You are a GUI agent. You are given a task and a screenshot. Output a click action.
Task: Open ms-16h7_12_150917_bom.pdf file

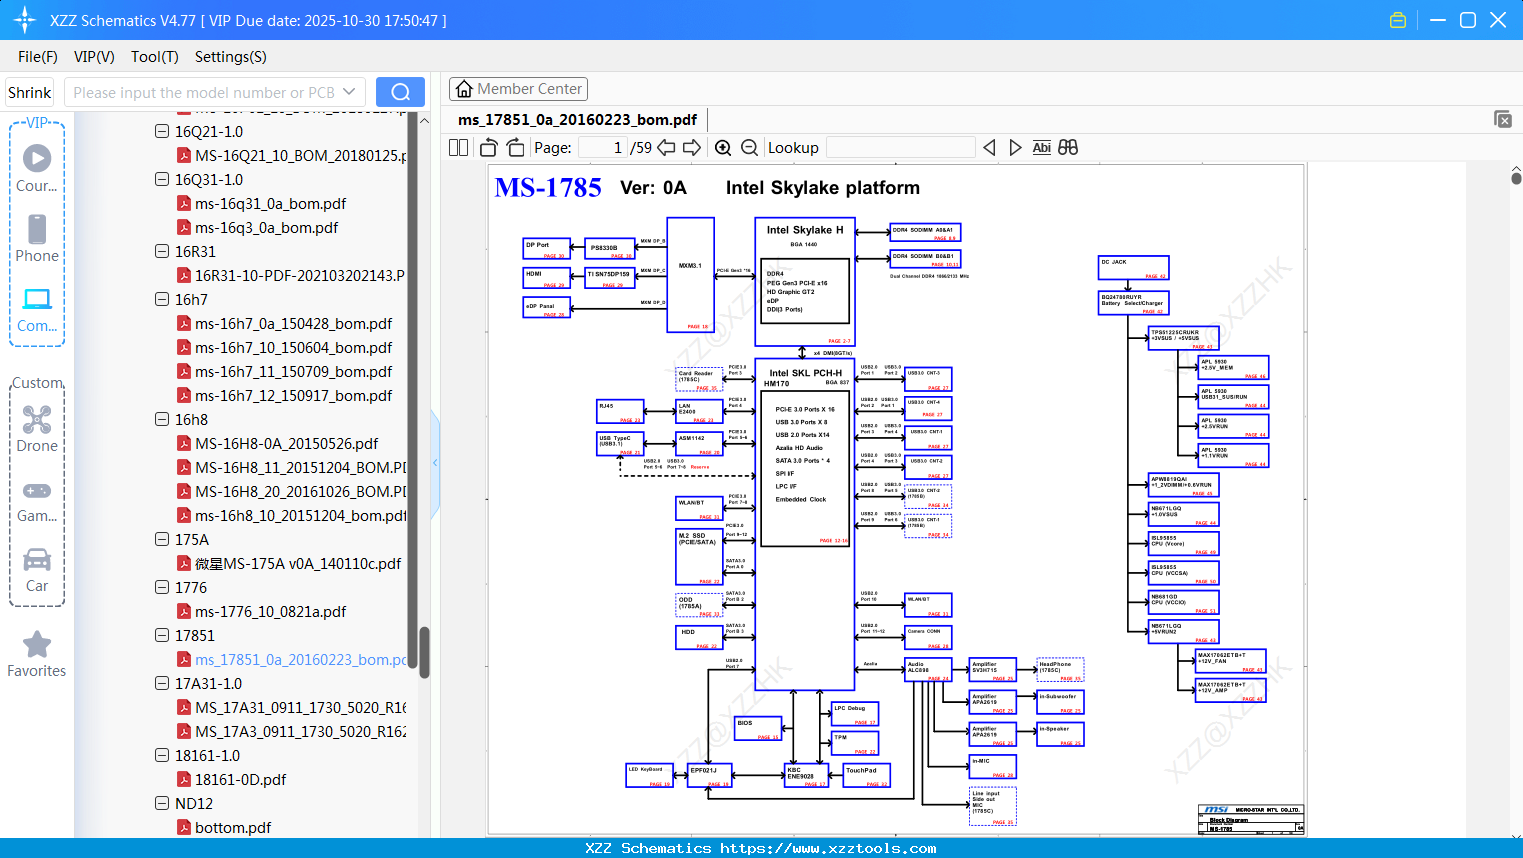click(293, 395)
